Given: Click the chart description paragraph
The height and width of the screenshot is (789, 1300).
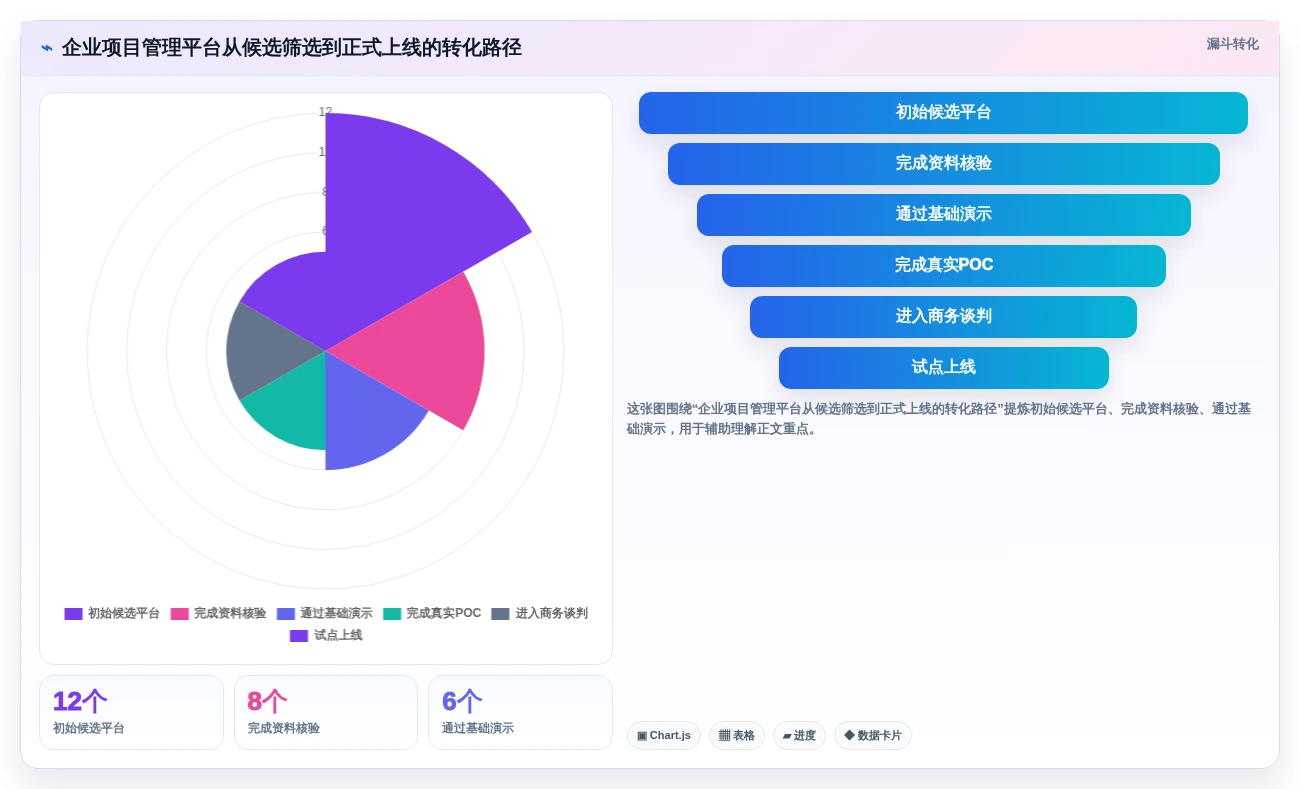Looking at the screenshot, I should 939,419.
